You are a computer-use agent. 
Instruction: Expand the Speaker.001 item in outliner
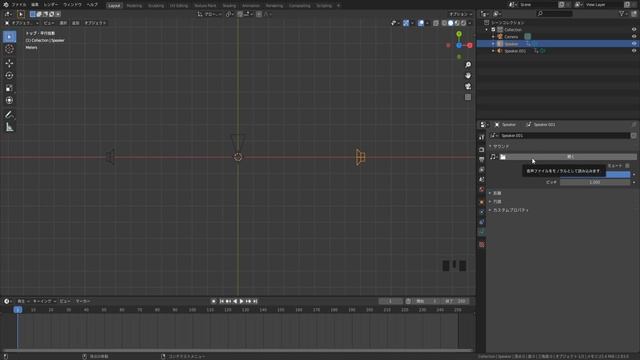[x=493, y=51]
